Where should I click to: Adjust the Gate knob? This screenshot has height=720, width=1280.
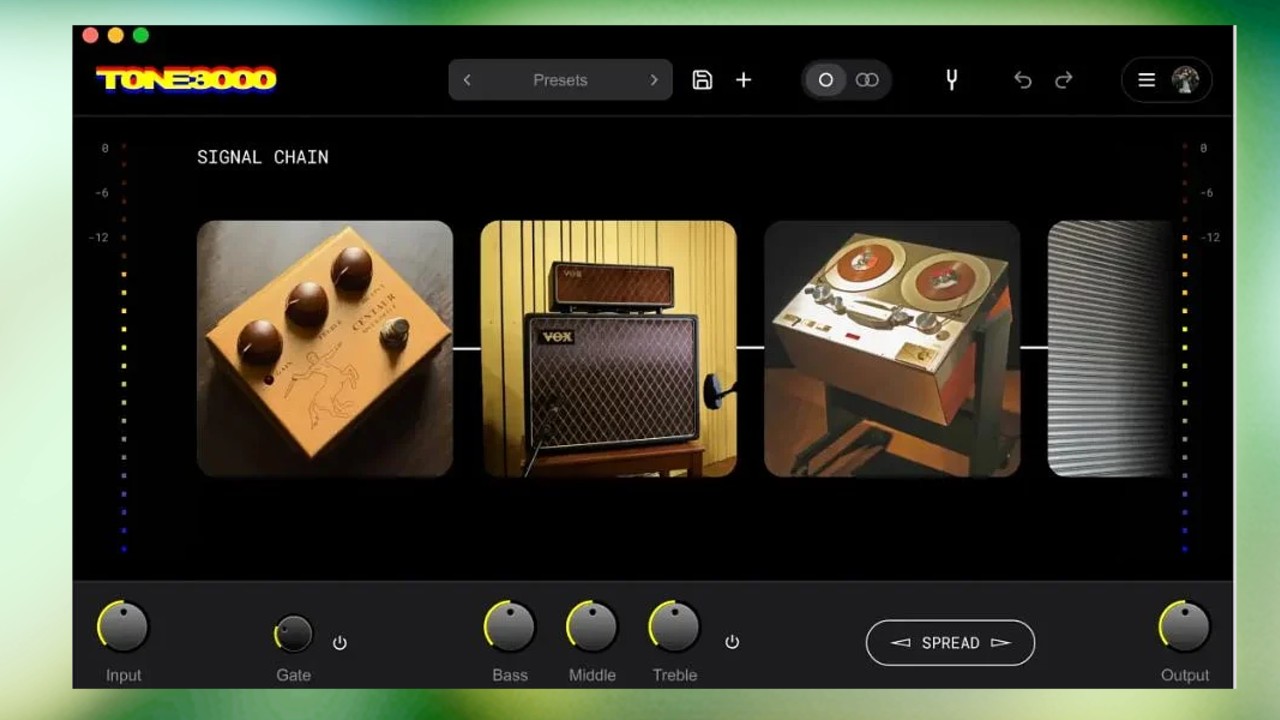pyautogui.click(x=293, y=634)
